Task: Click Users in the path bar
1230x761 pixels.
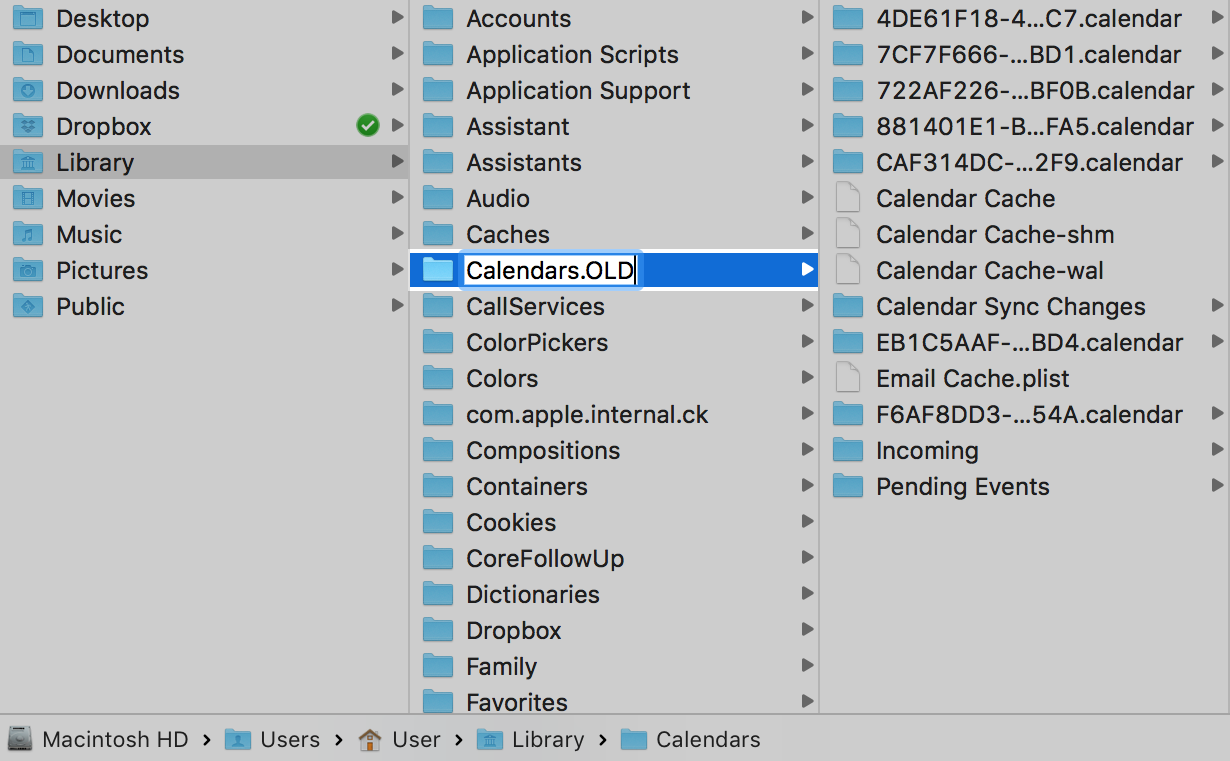Action: [289, 739]
